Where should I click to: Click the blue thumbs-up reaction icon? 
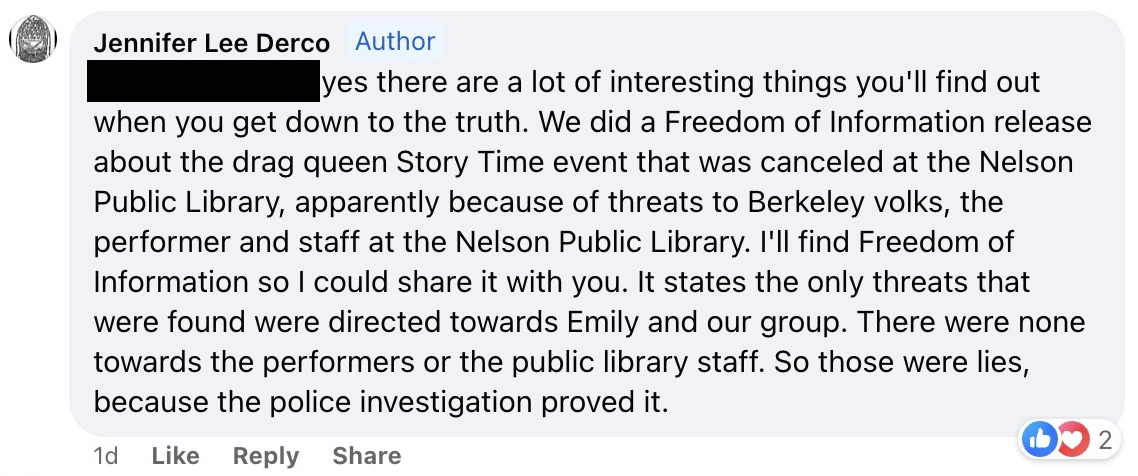tap(1038, 440)
